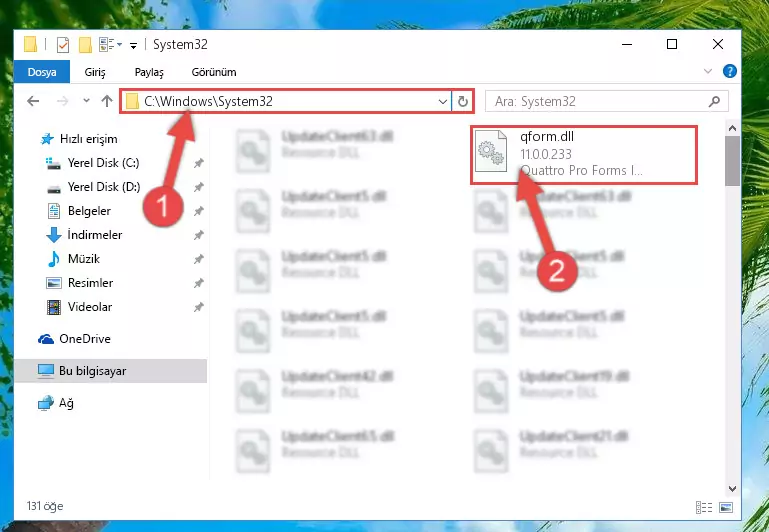The height and width of the screenshot is (532, 769).
Task: Click the pin icon next to İndirmeler
Action: click(198, 235)
